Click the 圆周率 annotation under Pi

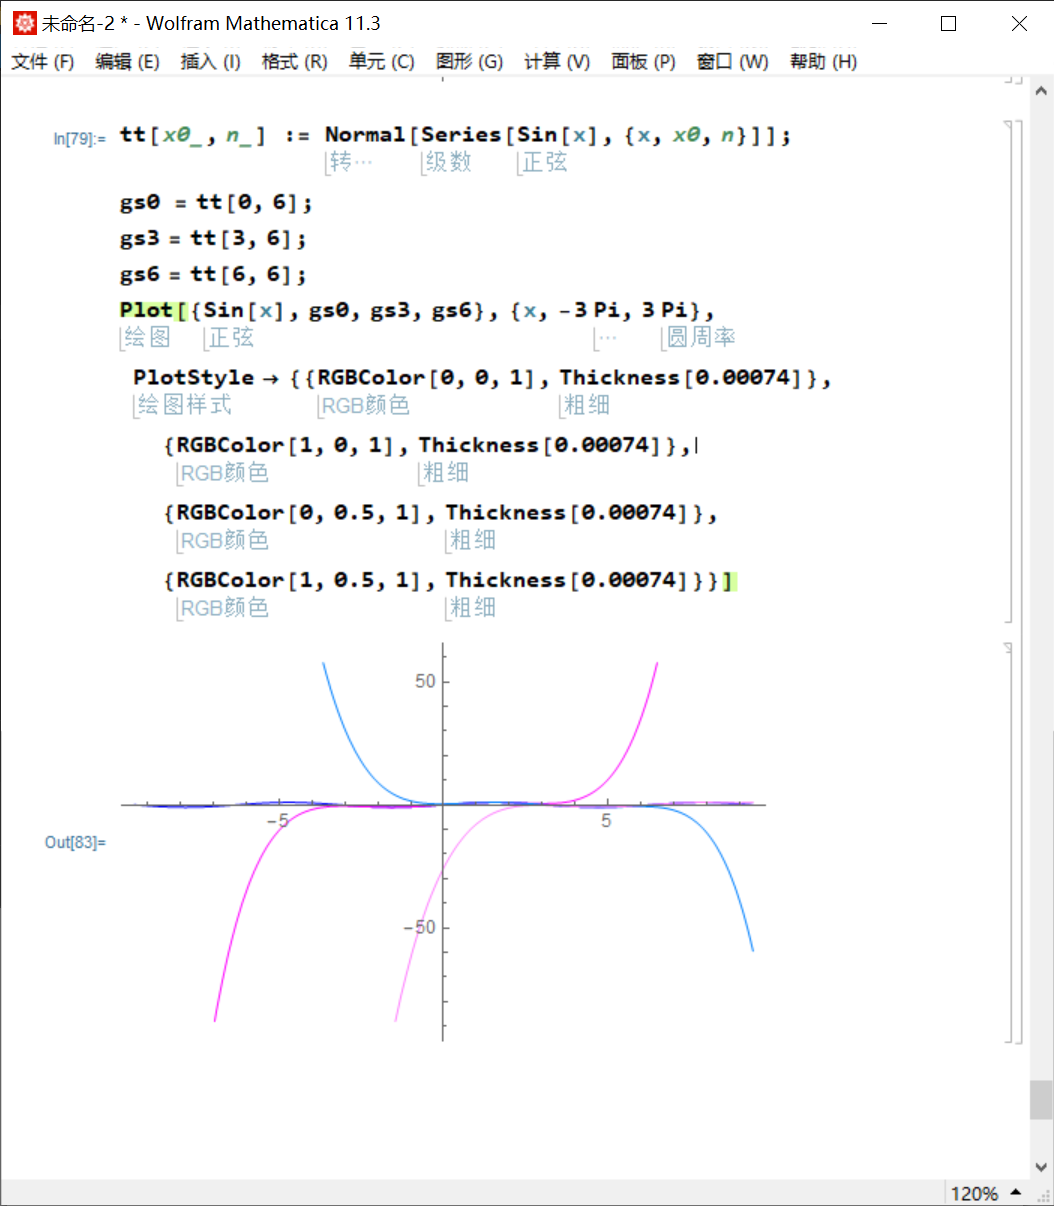[701, 338]
